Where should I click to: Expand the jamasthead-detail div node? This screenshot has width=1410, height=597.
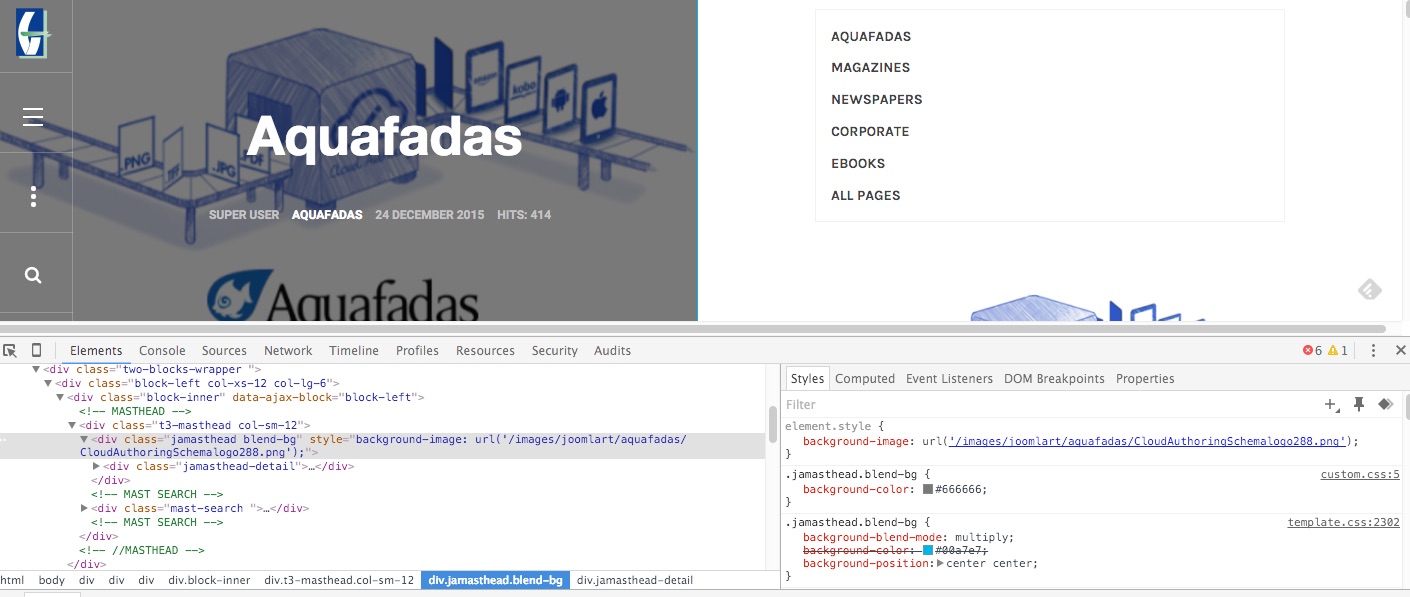click(96, 466)
